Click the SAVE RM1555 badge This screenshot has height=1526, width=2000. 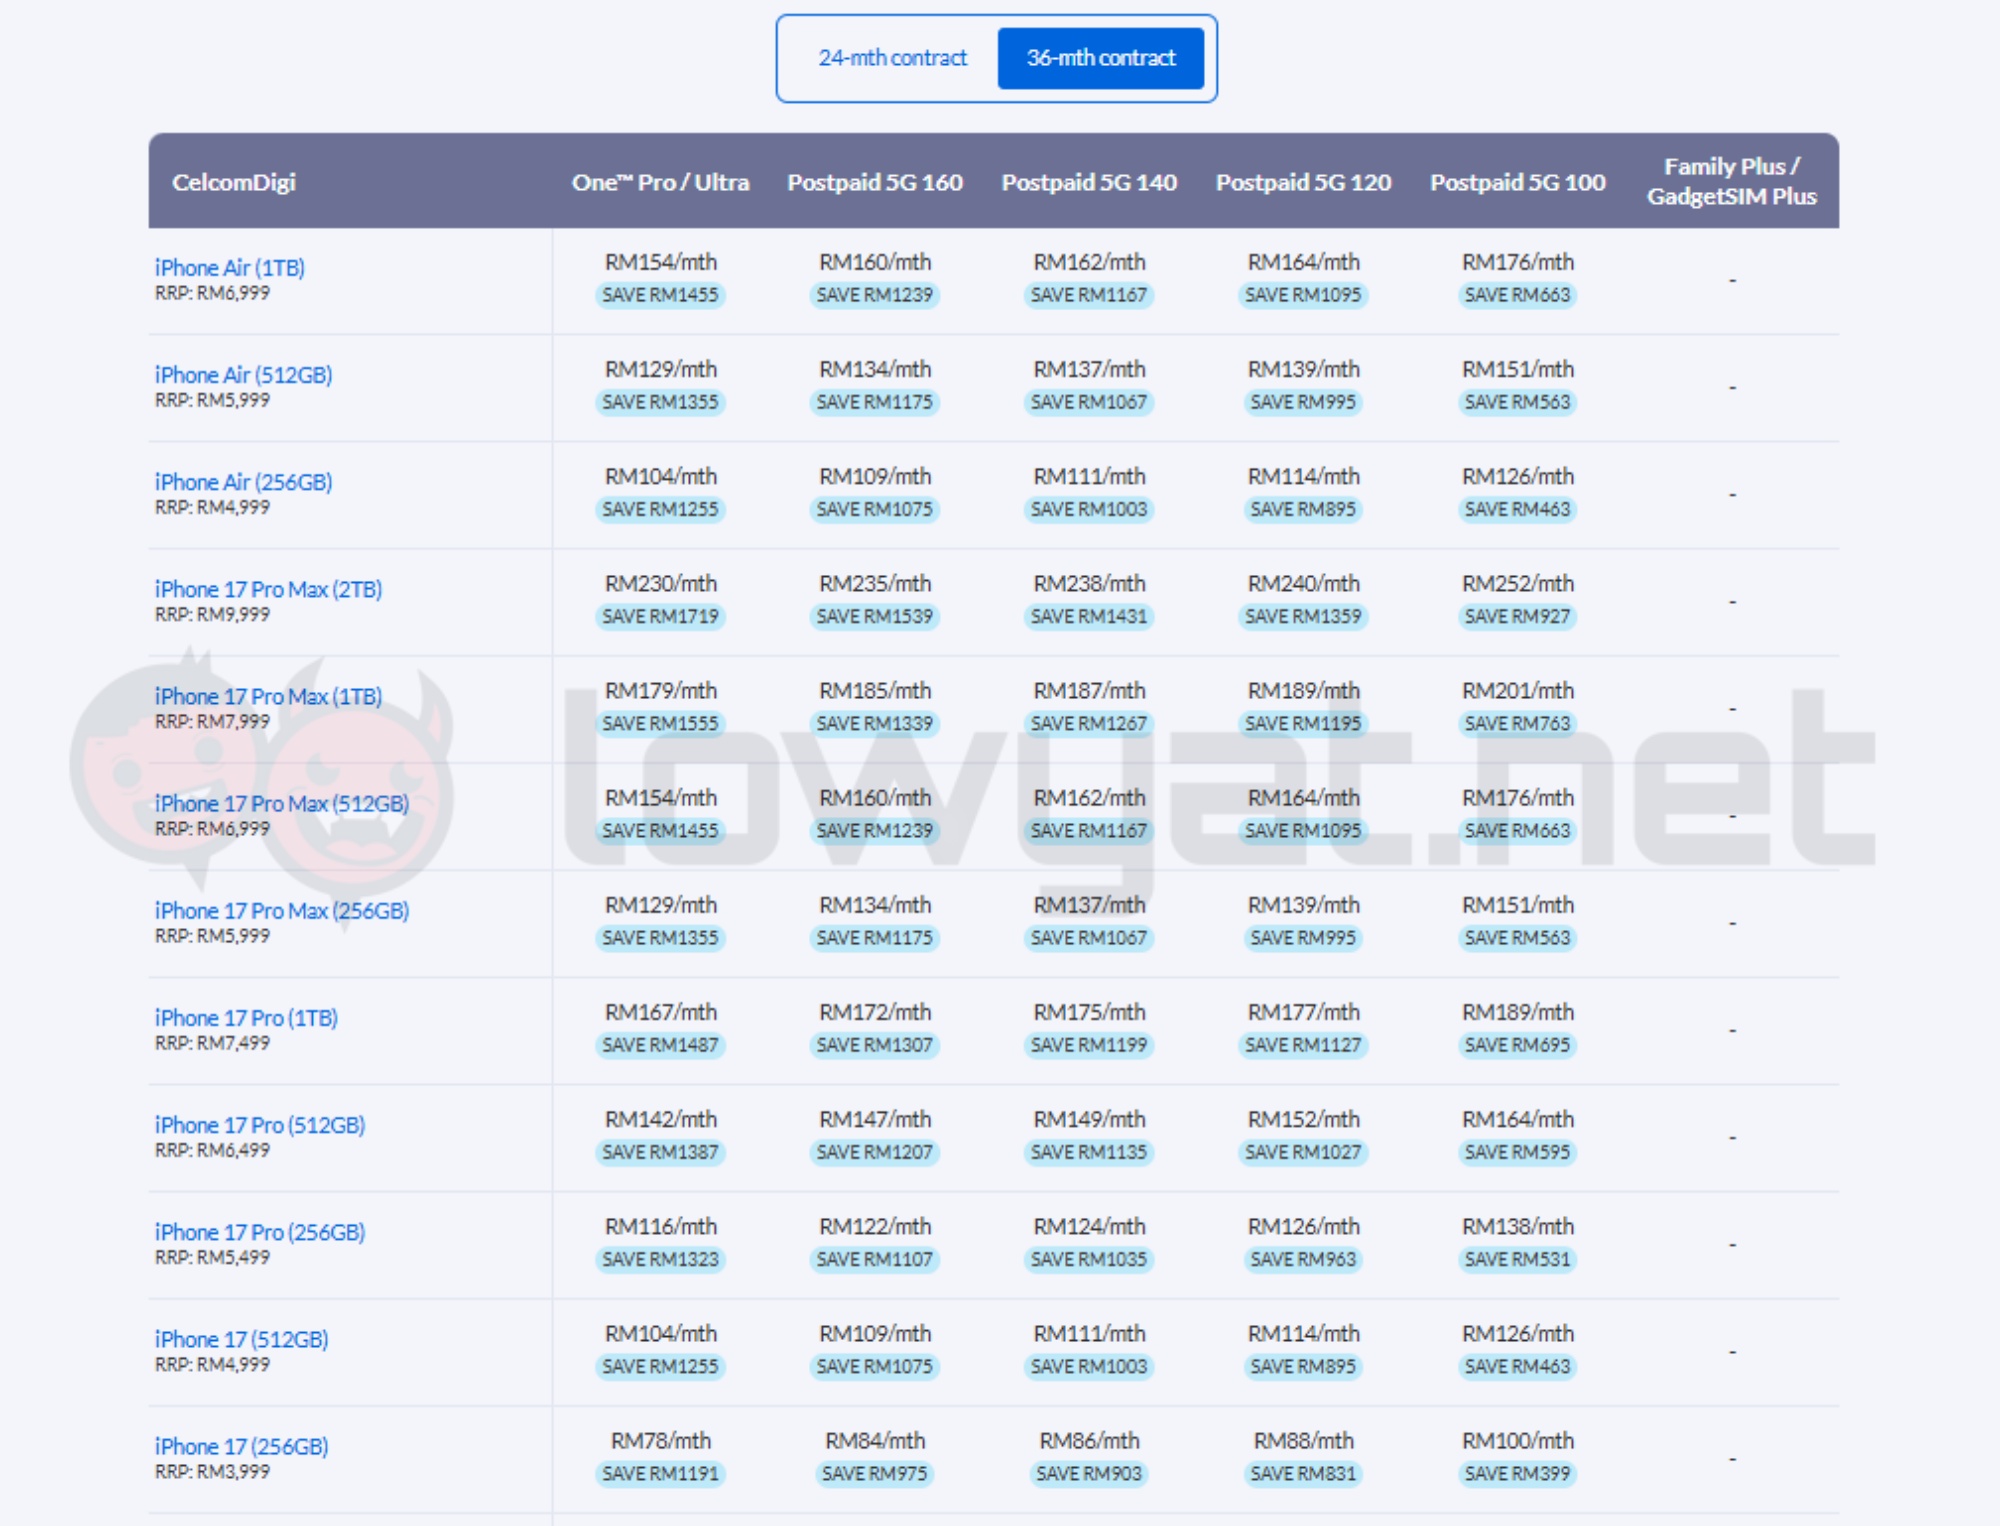660,723
